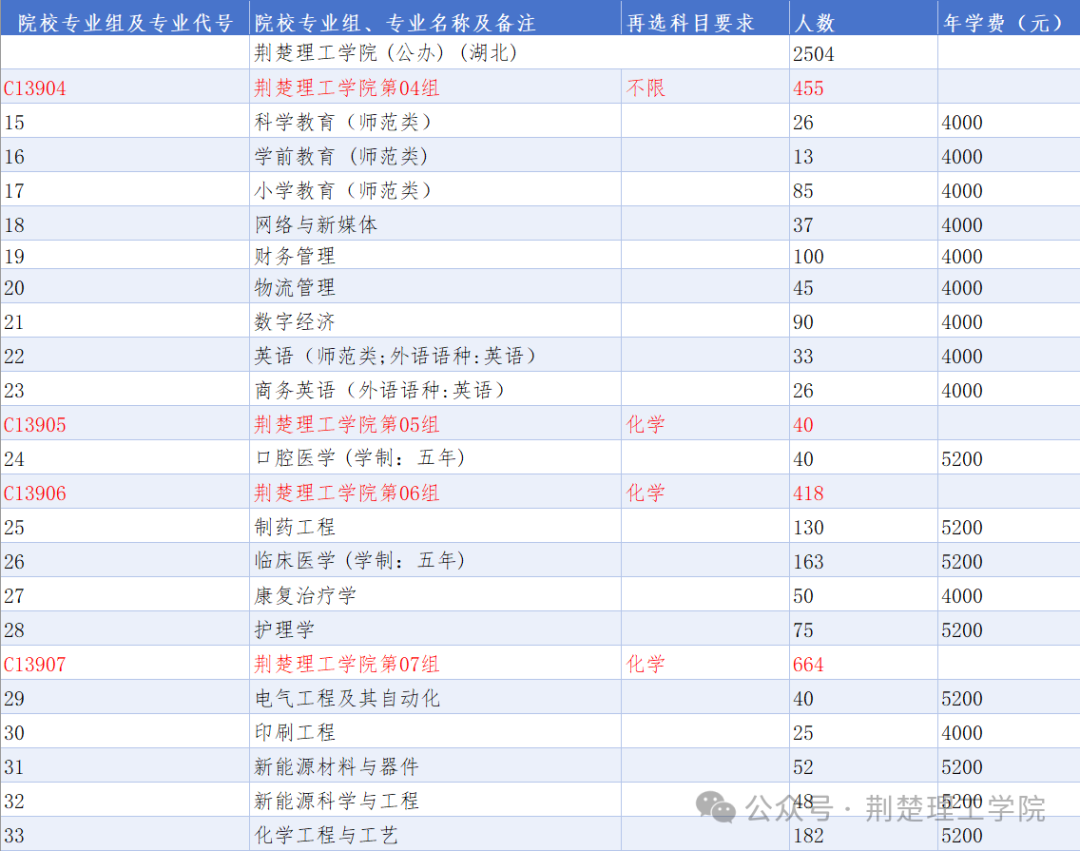Select group total 664
The image size is (1080, 851).
click(808, 664)
